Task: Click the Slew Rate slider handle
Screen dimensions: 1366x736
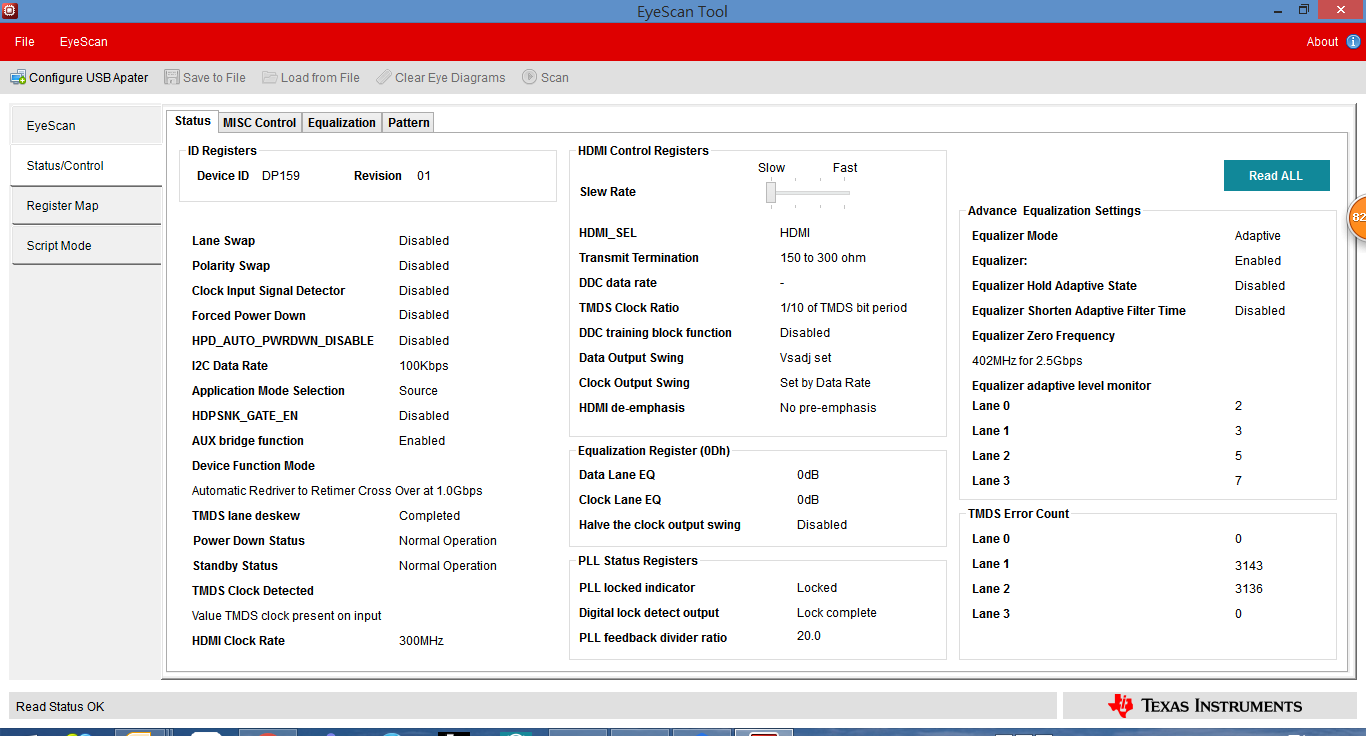Action: [771, 192]
